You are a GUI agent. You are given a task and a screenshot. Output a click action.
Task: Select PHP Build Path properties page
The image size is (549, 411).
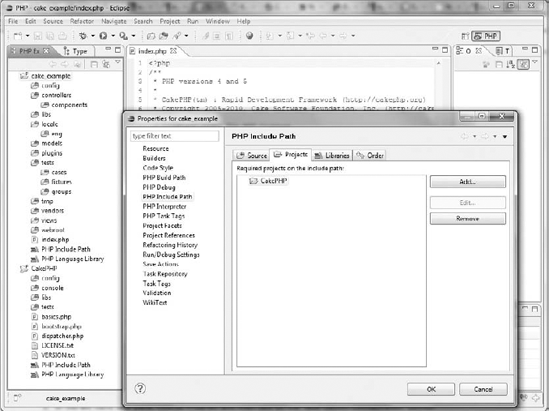click(x=164, y=177)
